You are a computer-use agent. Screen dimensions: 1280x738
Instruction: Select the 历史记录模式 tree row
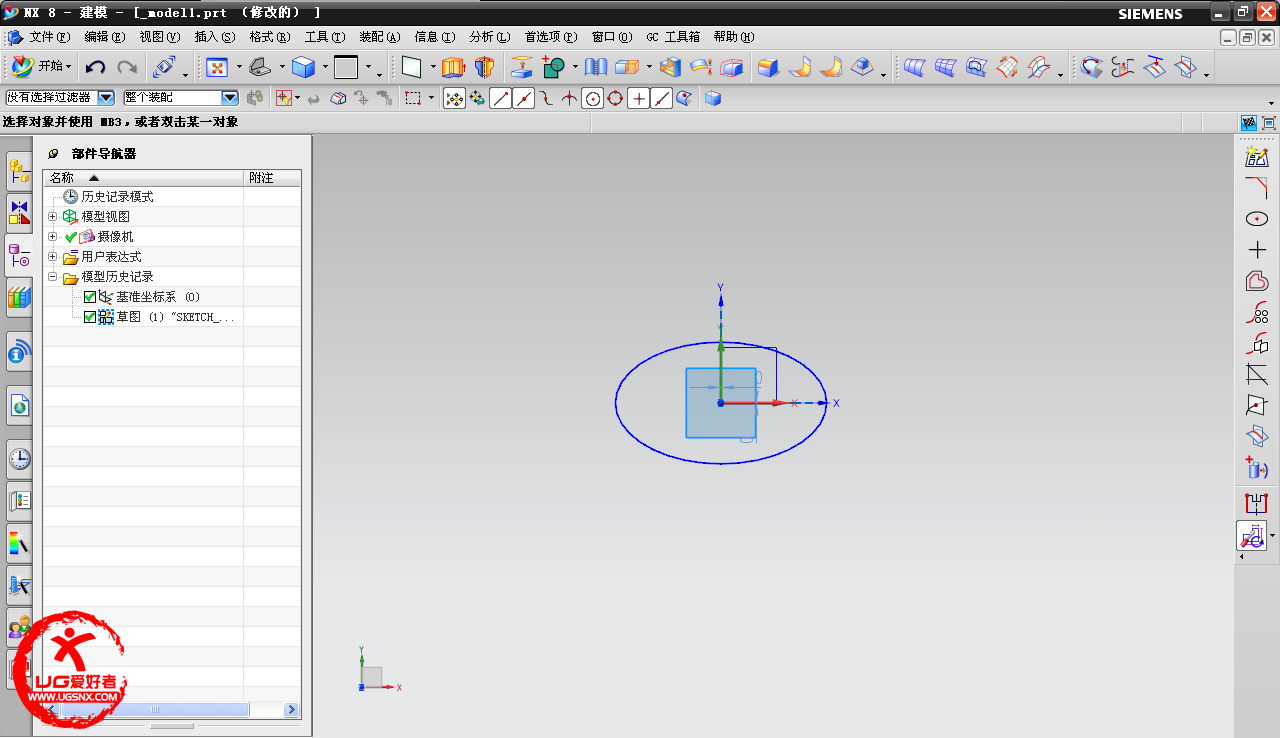coord(172,197)
